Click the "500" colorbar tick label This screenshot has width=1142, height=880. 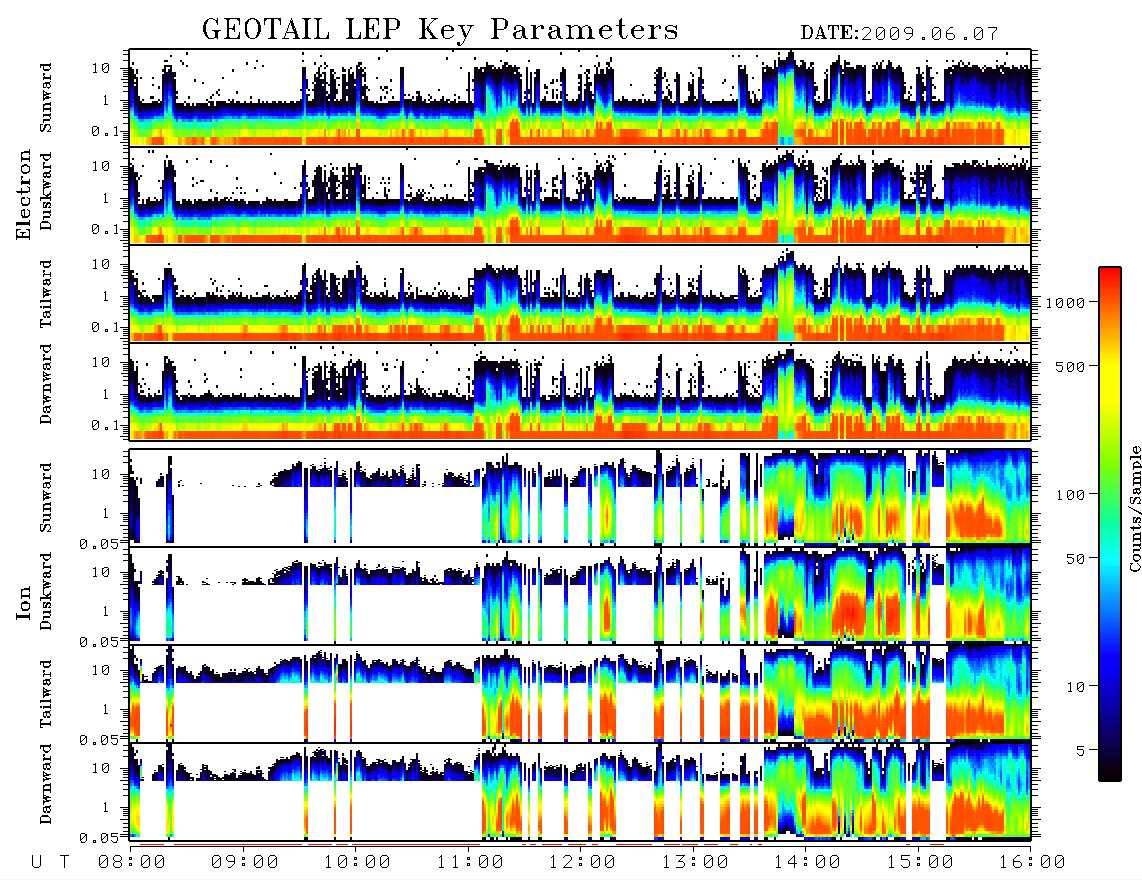[1071, 366]
